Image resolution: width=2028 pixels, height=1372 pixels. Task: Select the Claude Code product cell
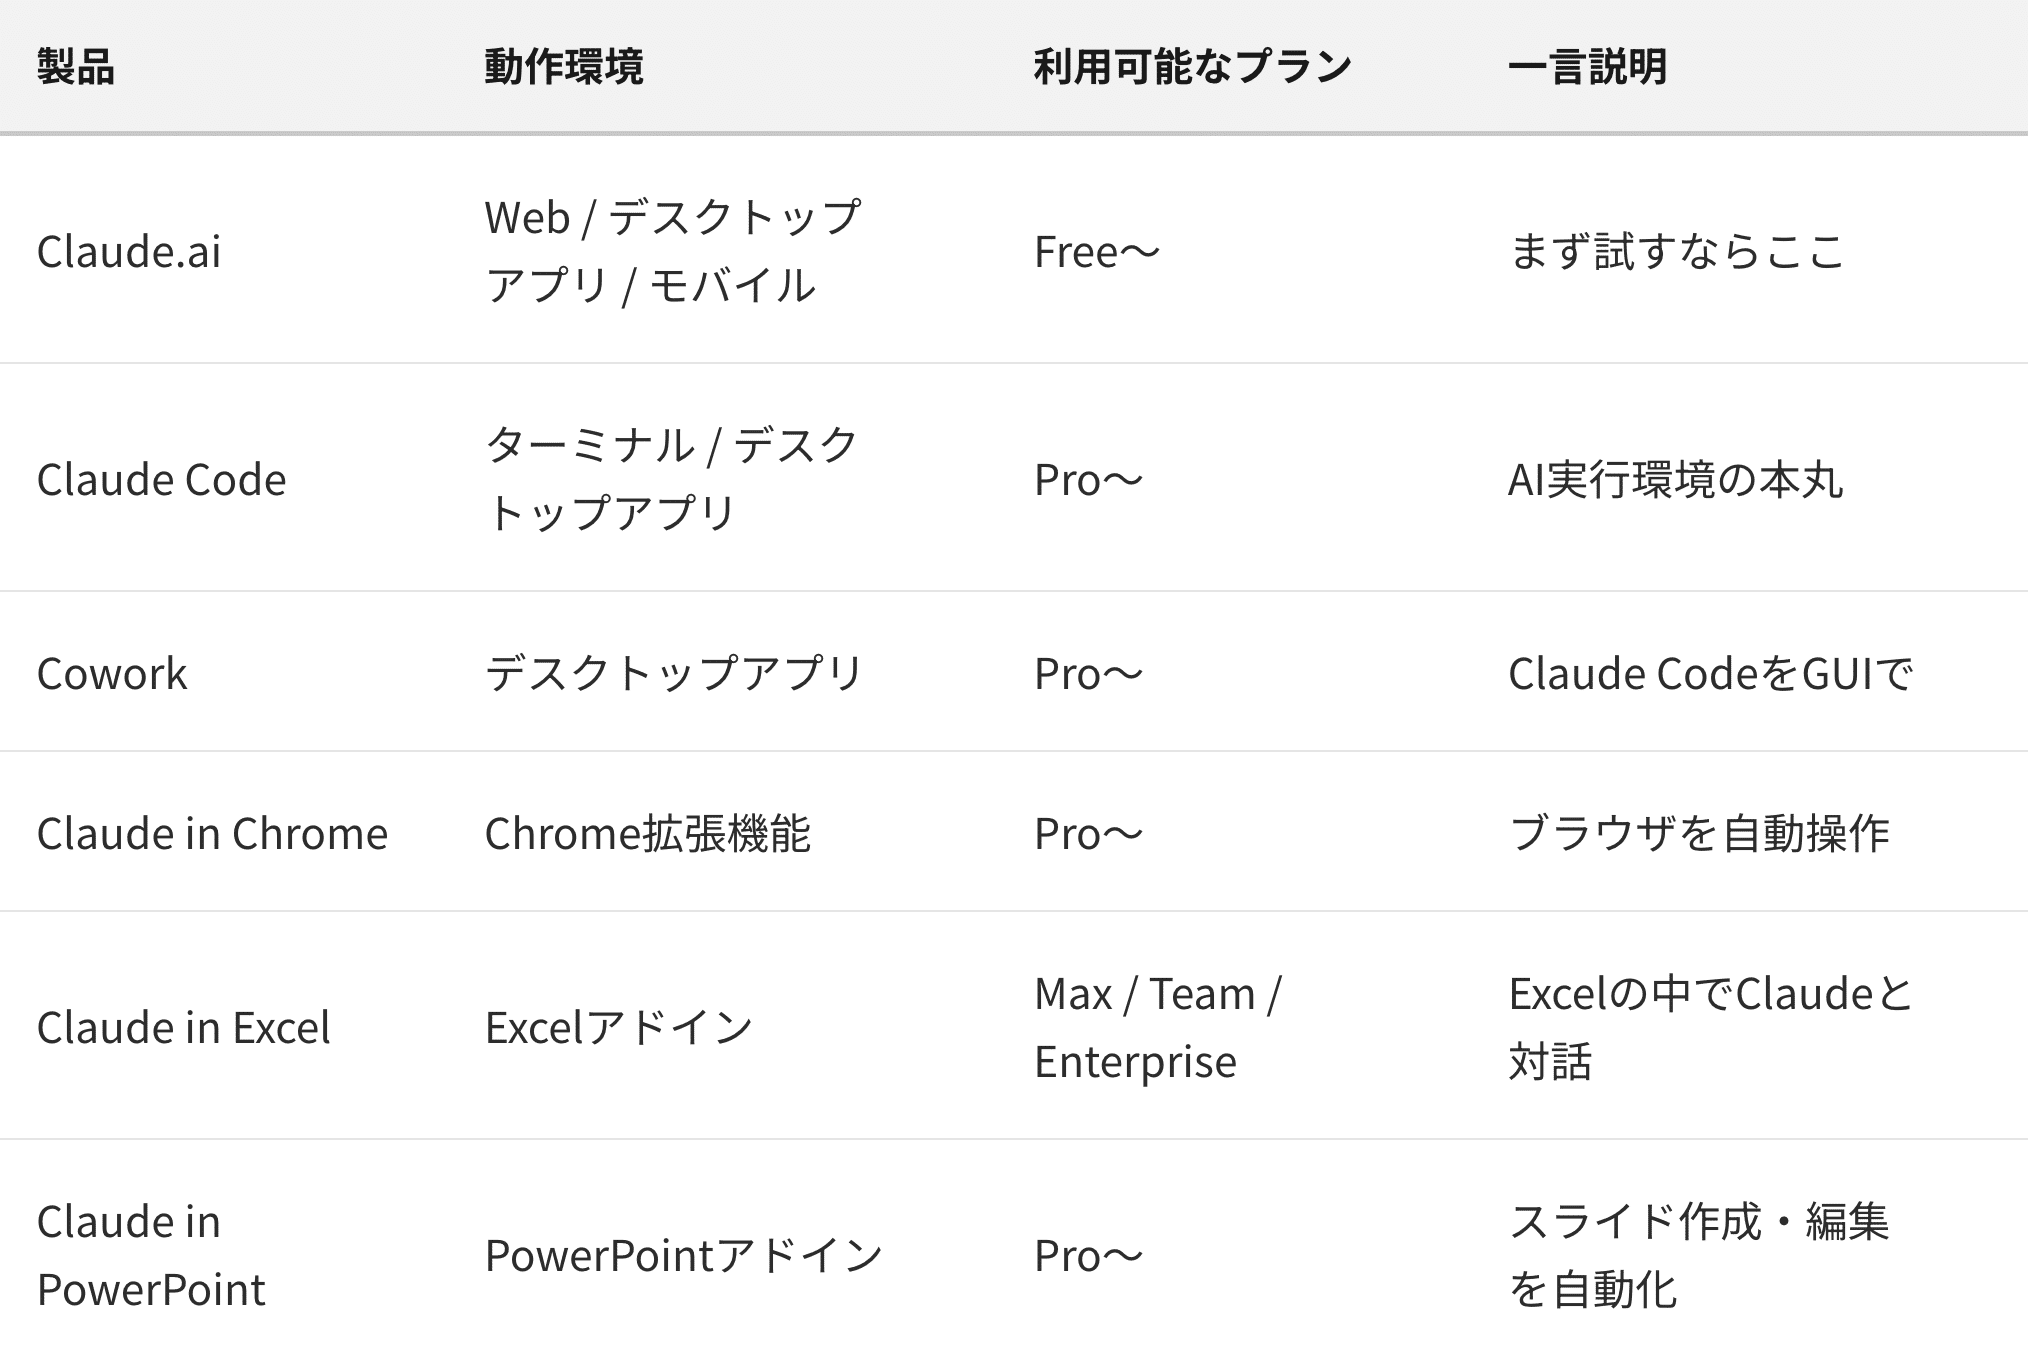pyautogui.click(x=161, y=479)
